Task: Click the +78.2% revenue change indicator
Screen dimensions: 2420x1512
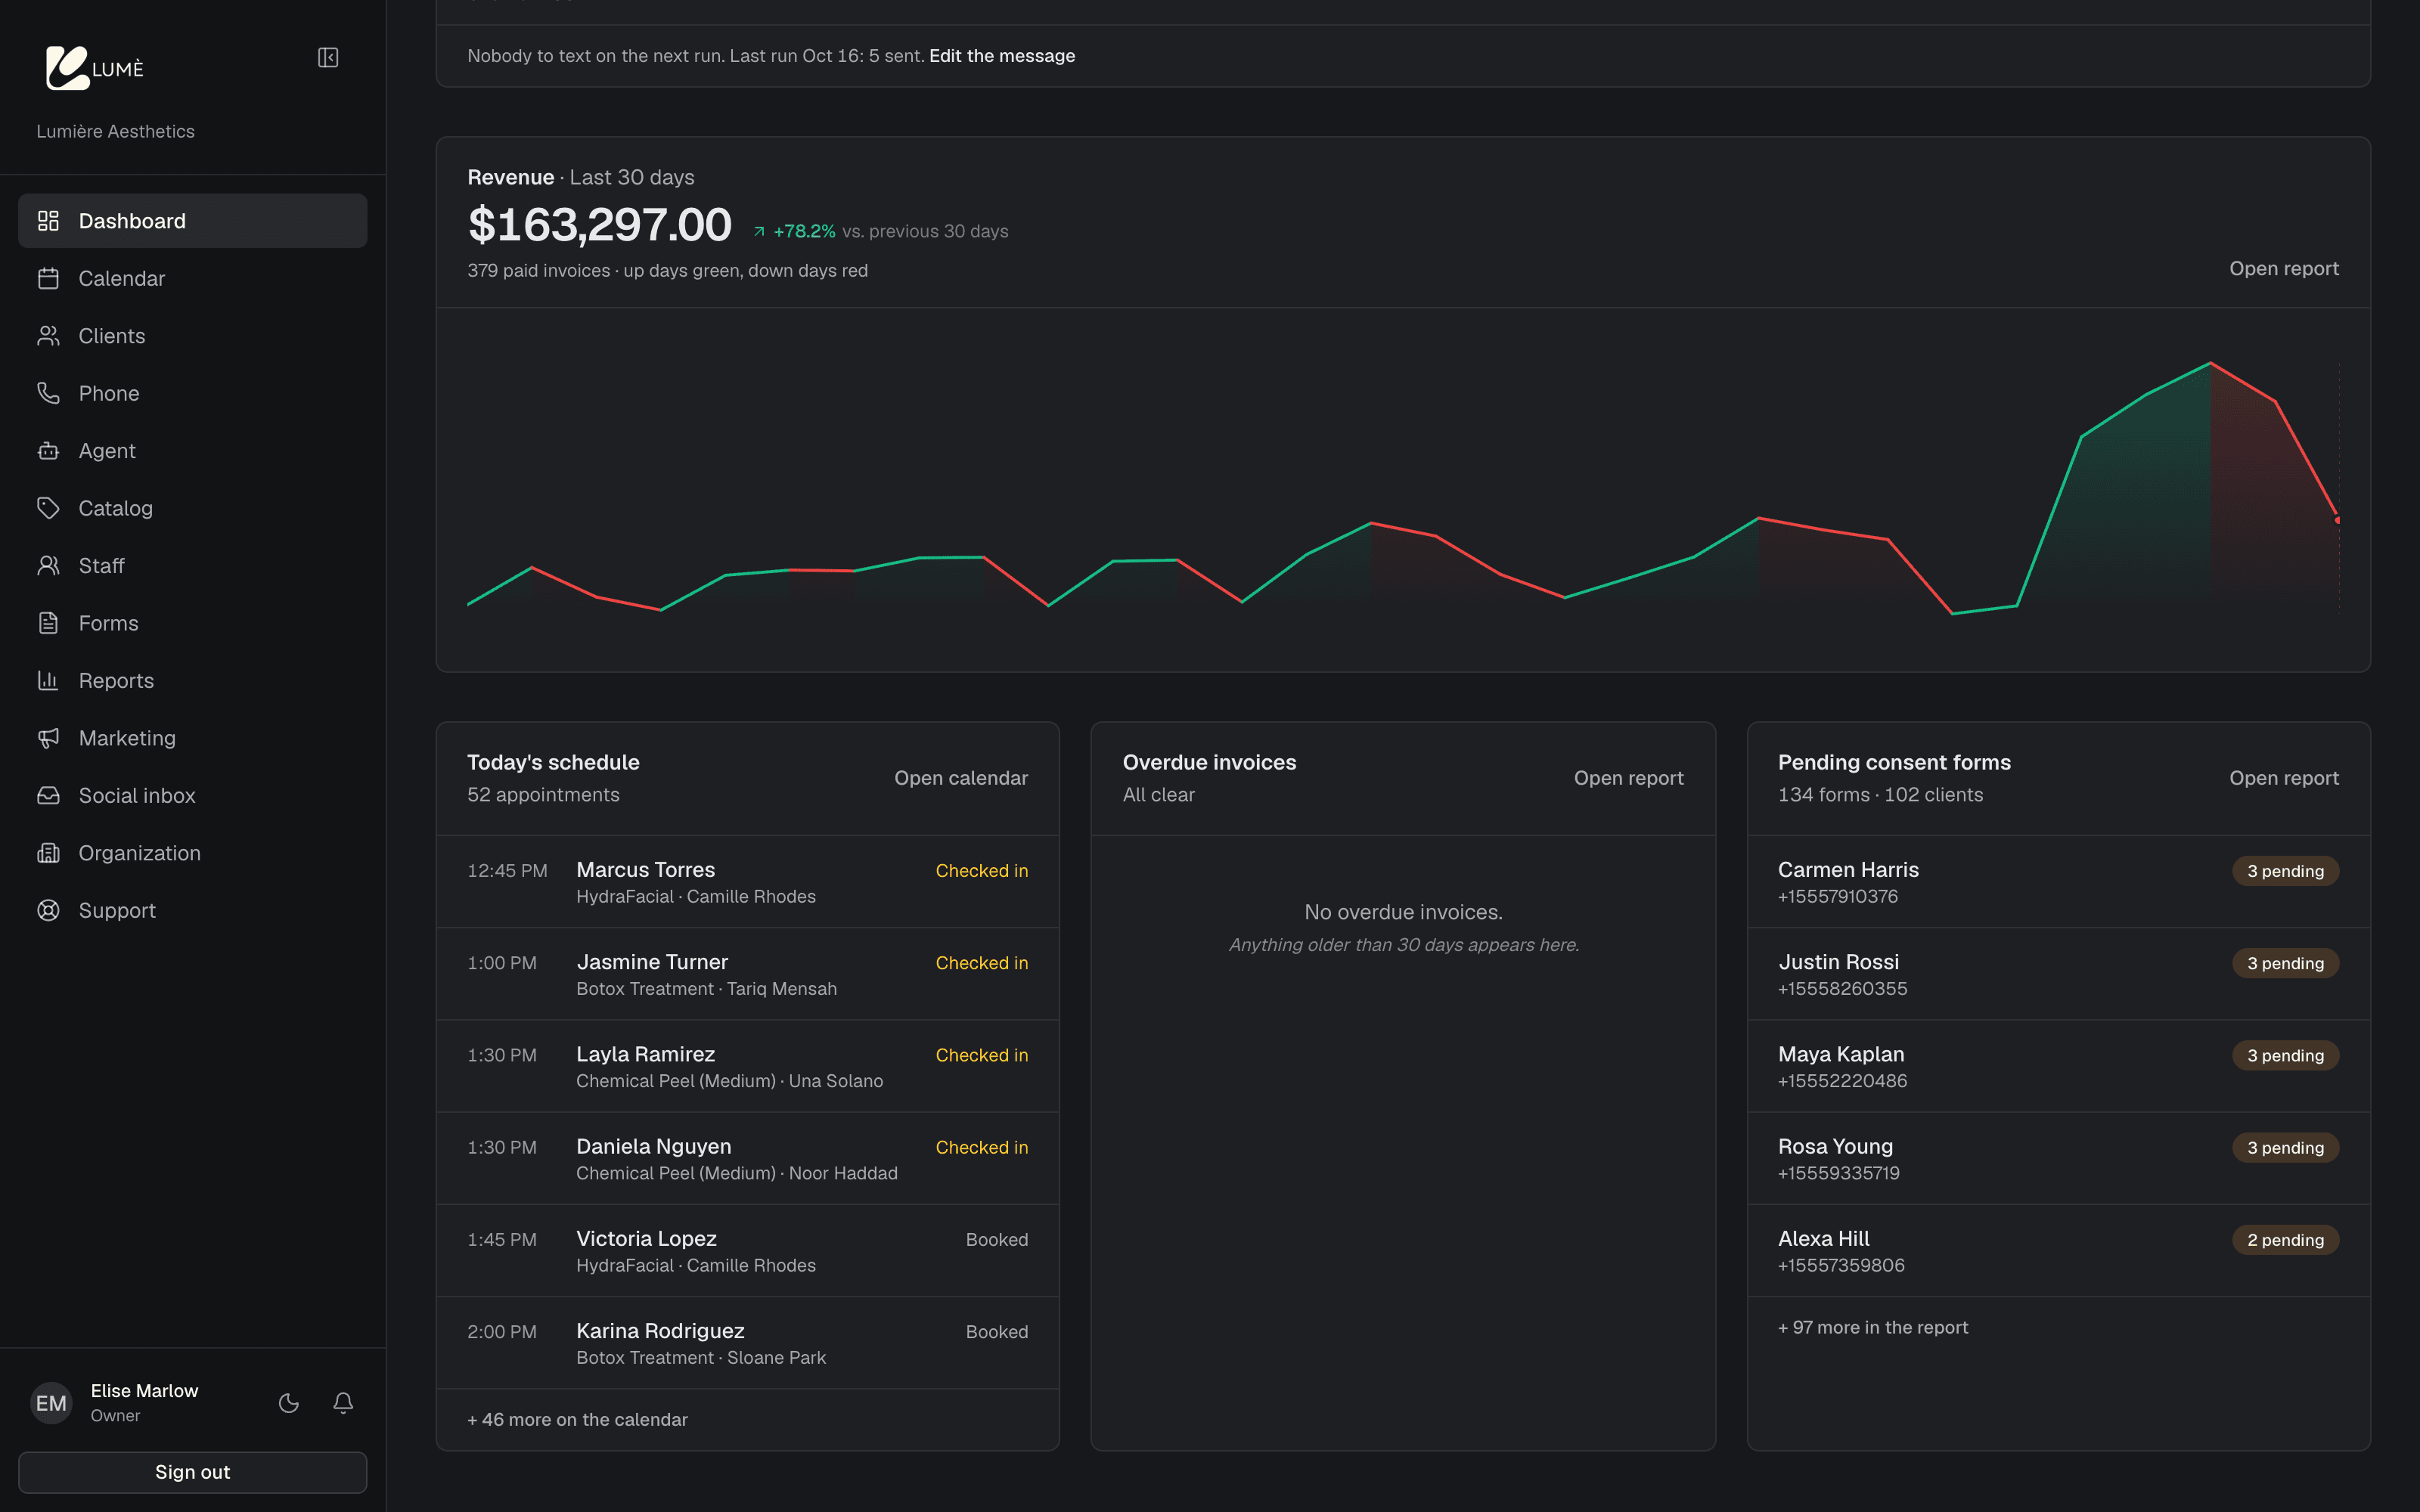Action: coord(795,231)
